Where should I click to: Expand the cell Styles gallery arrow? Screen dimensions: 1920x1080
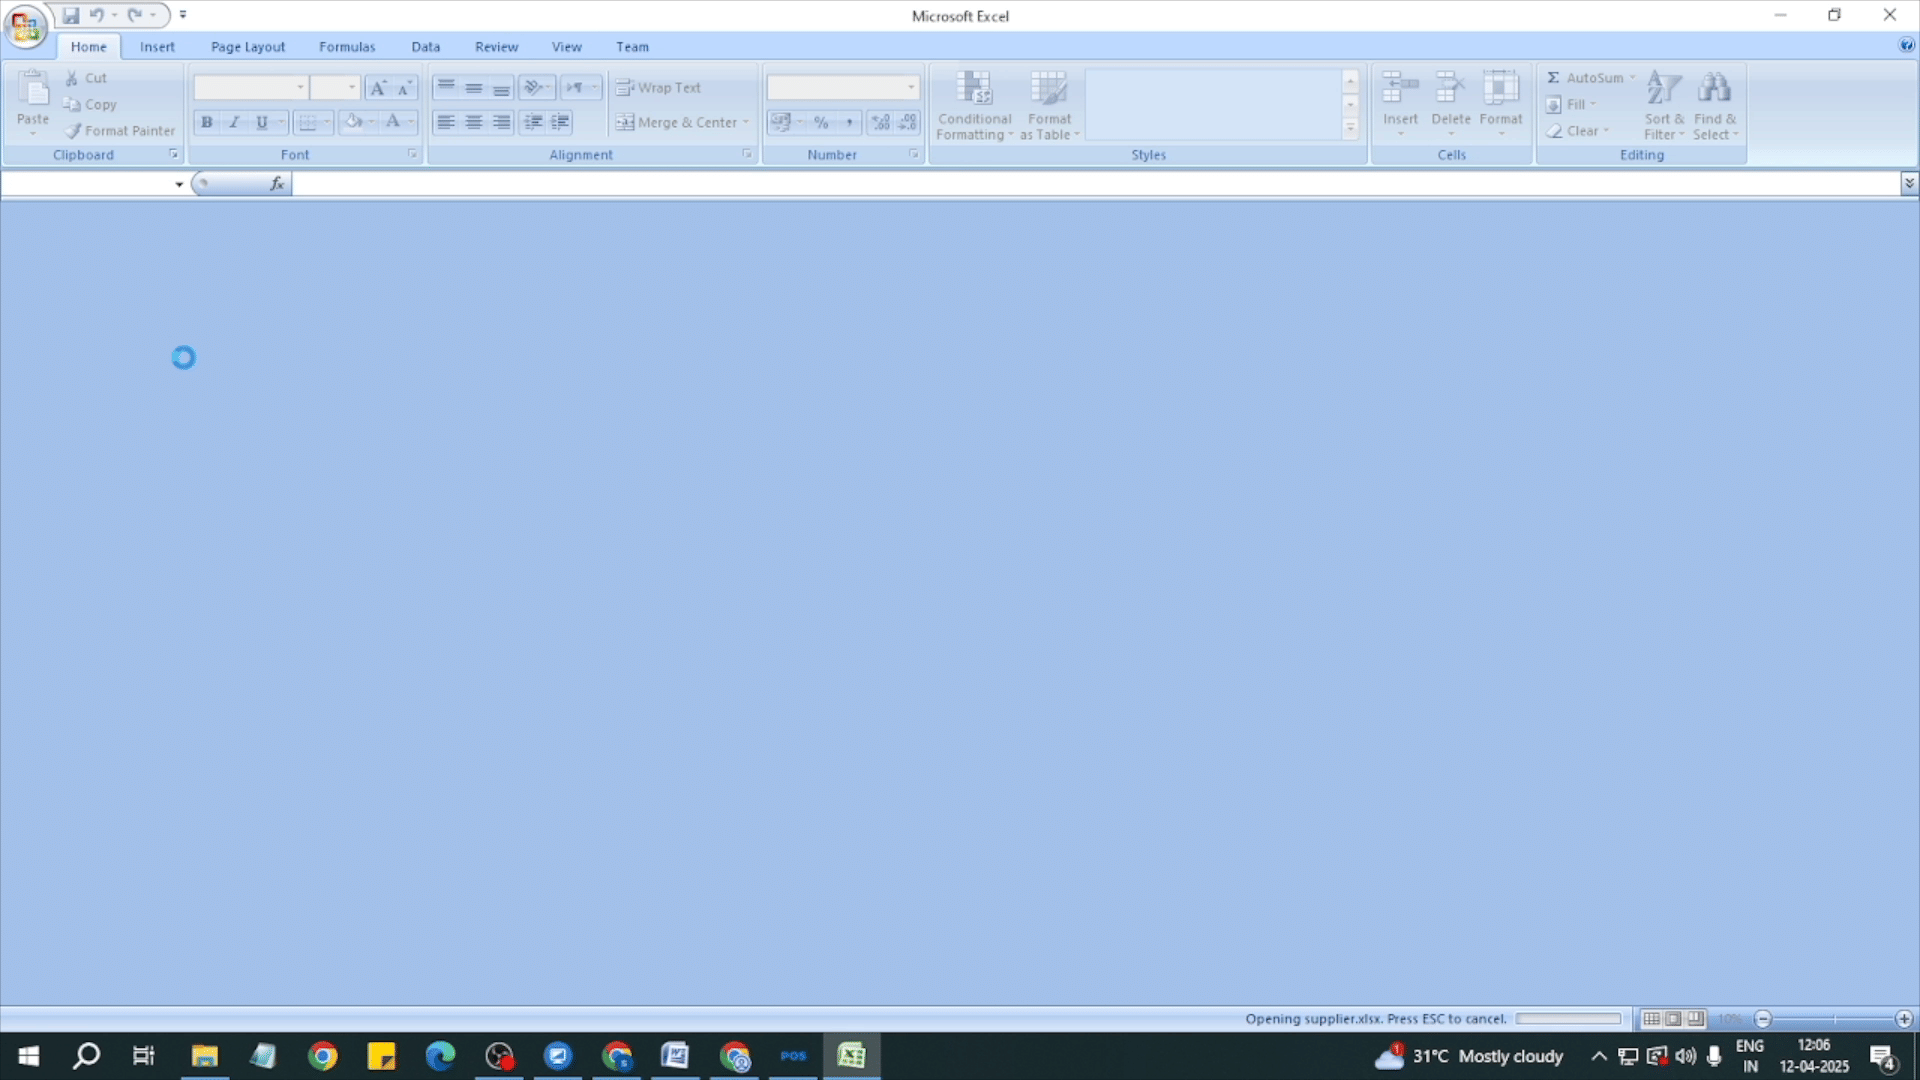pos(1350,129)
